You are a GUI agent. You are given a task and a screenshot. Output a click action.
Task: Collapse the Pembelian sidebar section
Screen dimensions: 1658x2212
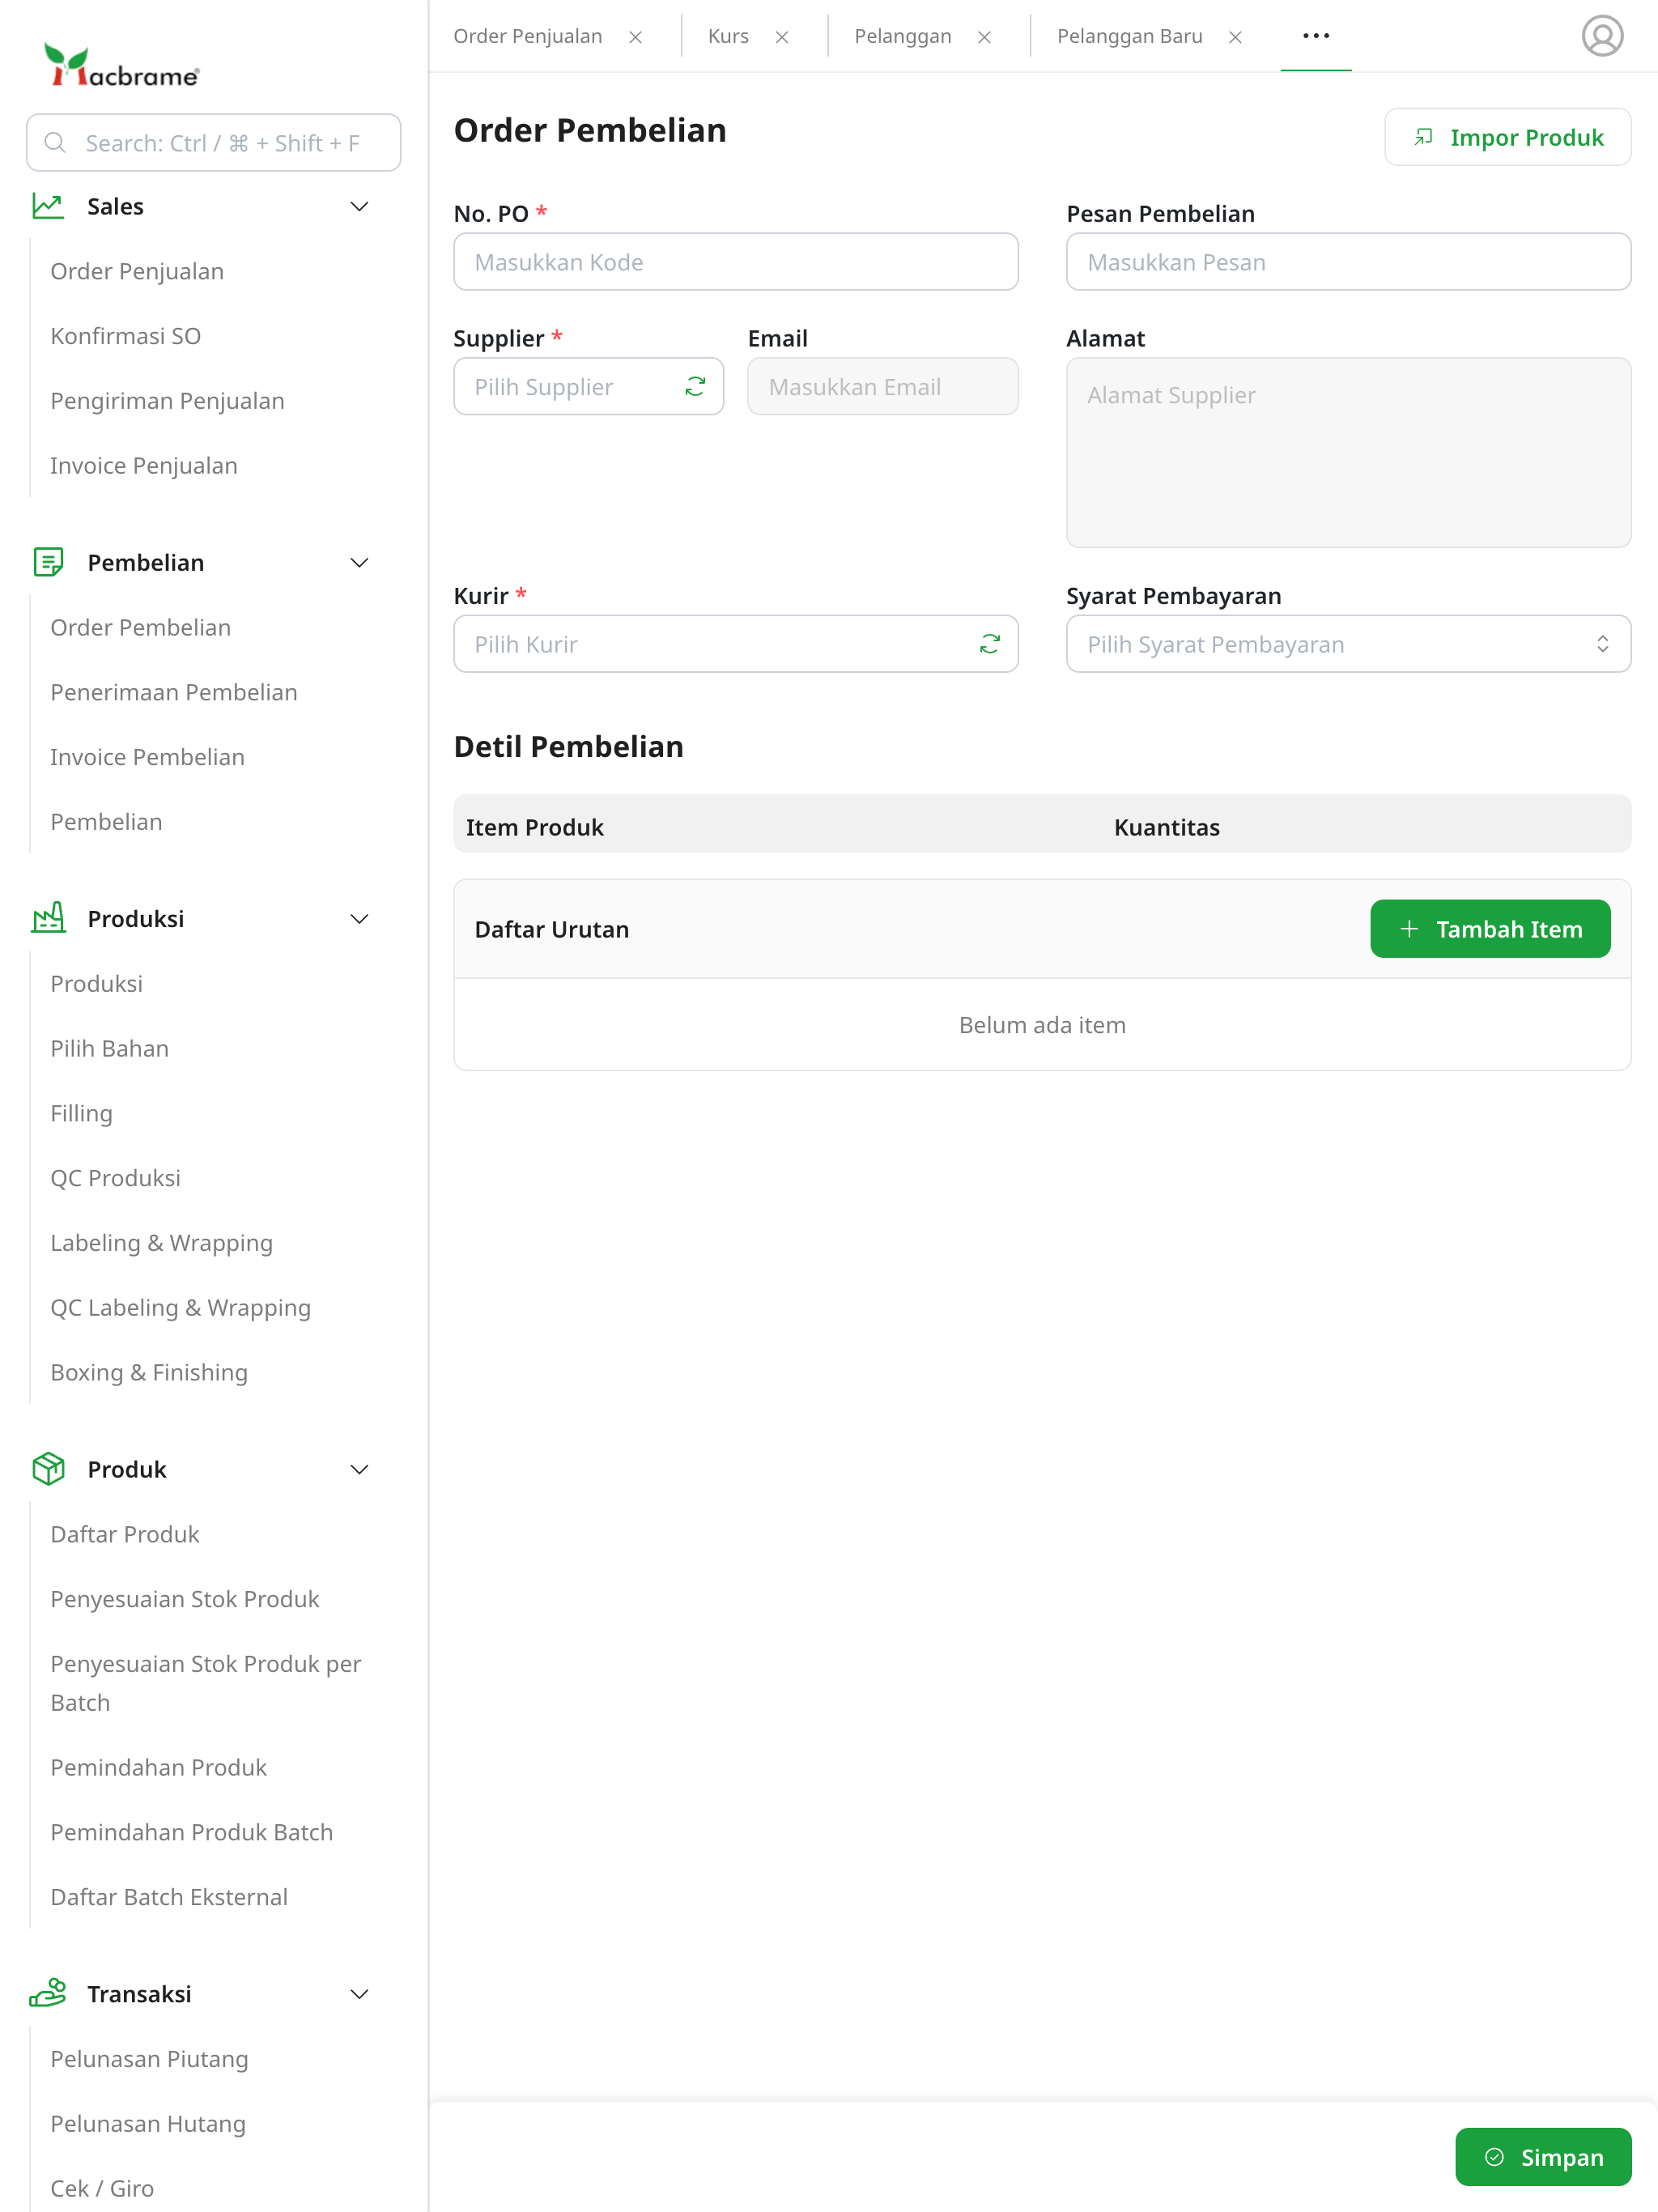(x=359, y=562)
